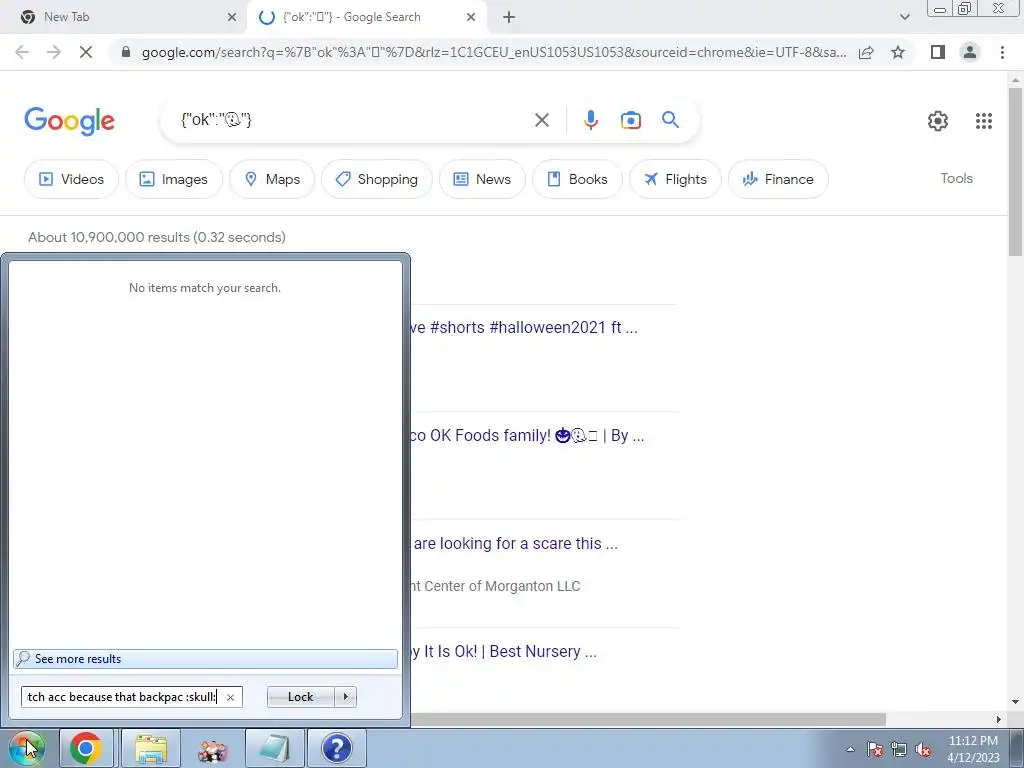The image size is (1024, 768).
Task: Click the muted volume tray icon
Action: tap(923, 750)
